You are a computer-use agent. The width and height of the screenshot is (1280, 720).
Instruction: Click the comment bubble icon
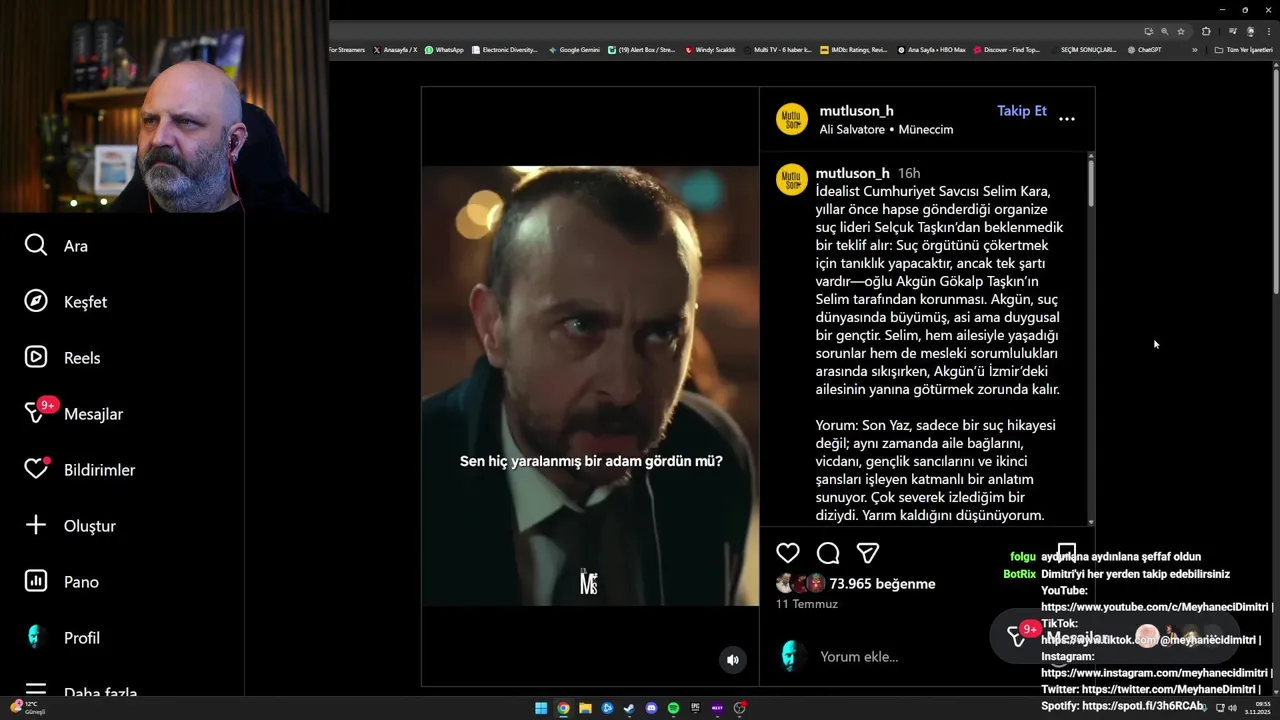coord(828,553)
